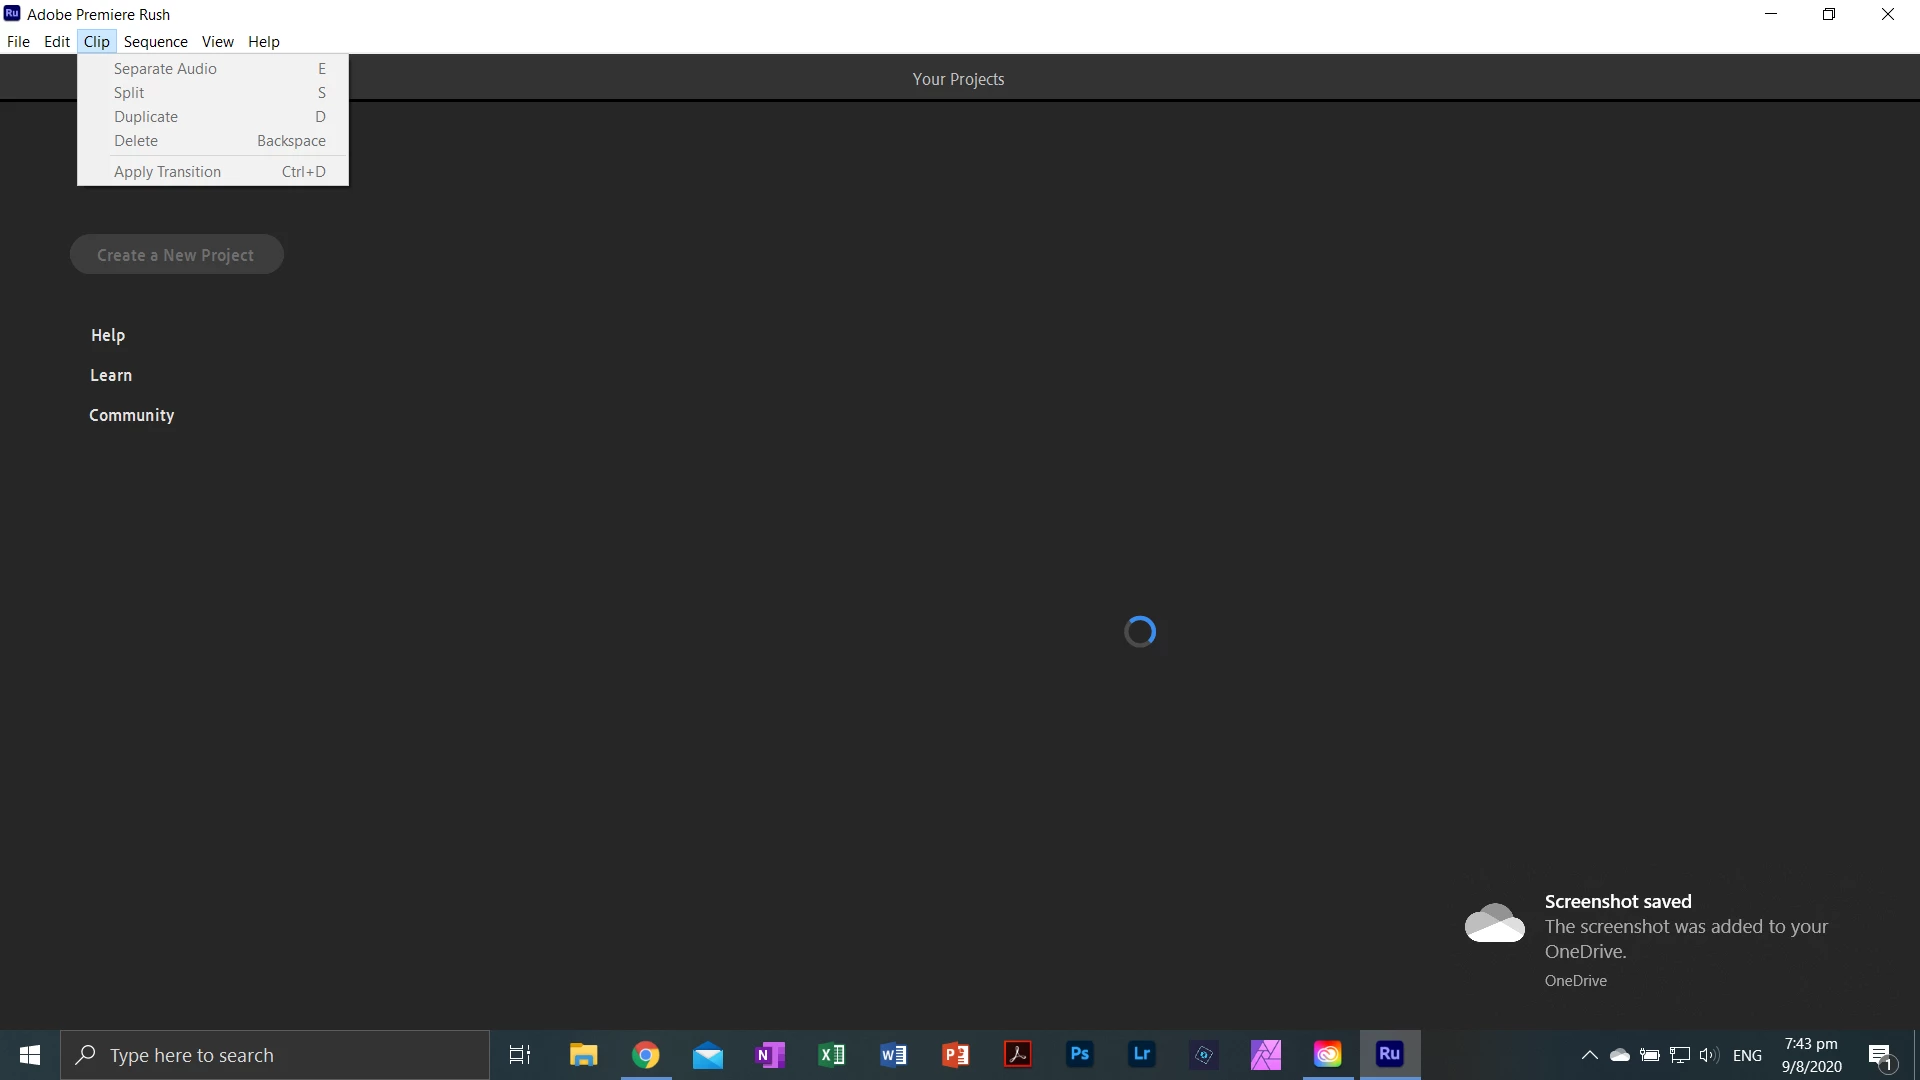Launch Lightroom from the taskbar
This screenshot has height=1080, width=1920.
pos(1141,1054)
